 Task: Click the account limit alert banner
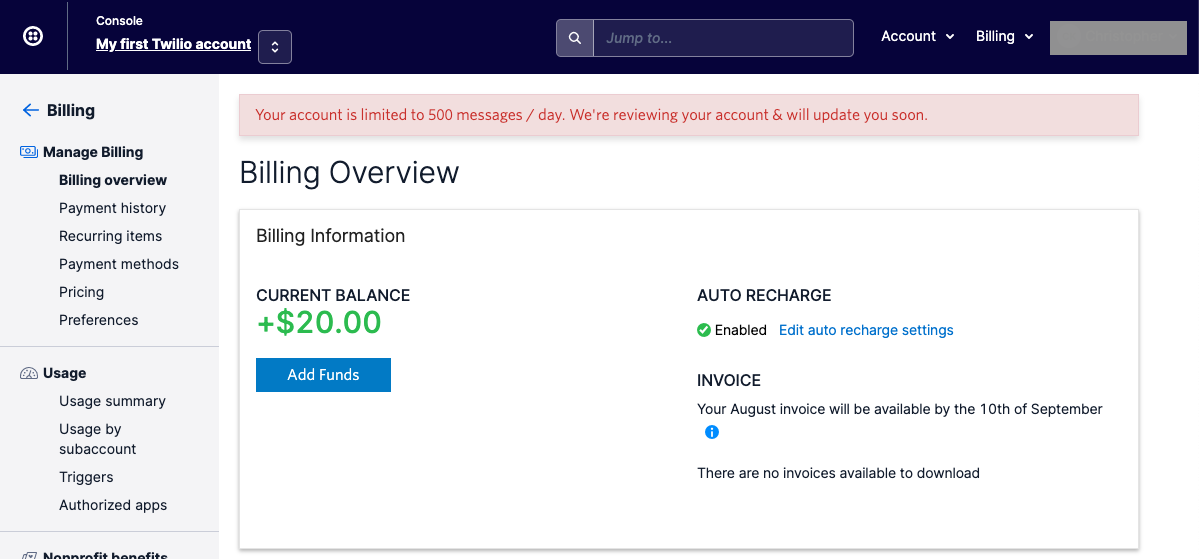pyautogui.click(x=689, y=115)
